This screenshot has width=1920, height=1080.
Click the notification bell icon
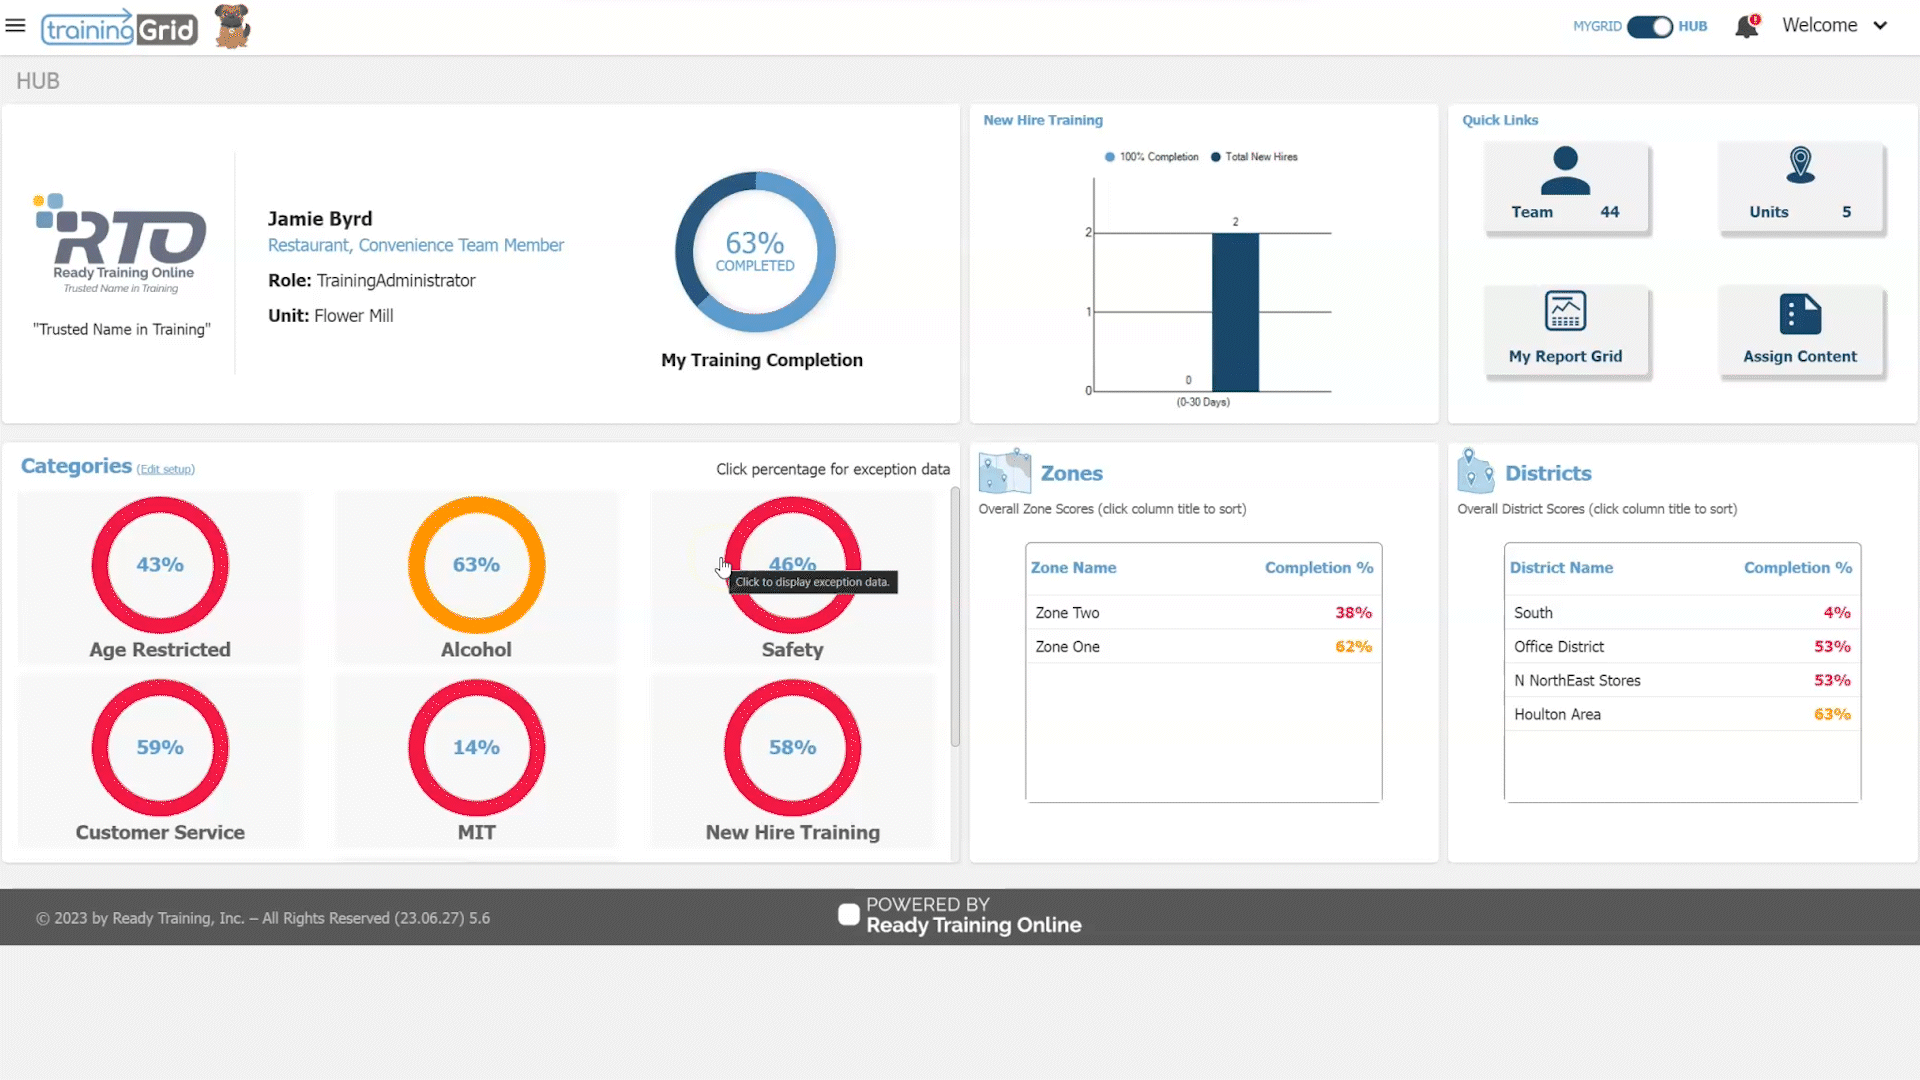(x=1746, y=27)
